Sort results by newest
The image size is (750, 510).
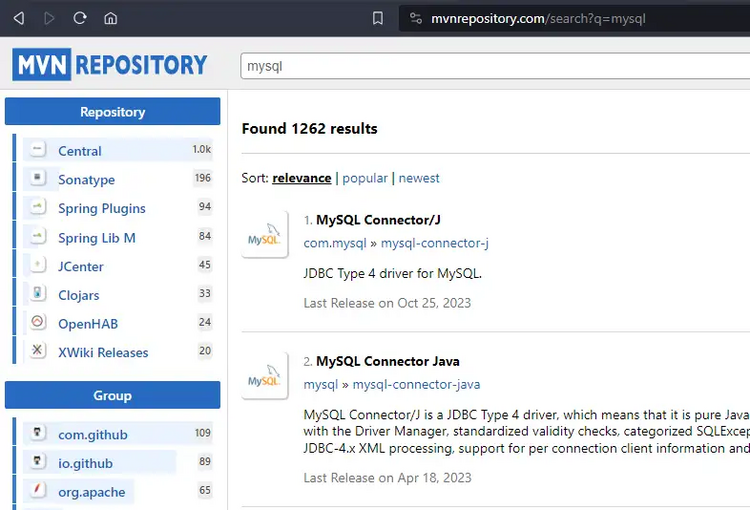419,178
